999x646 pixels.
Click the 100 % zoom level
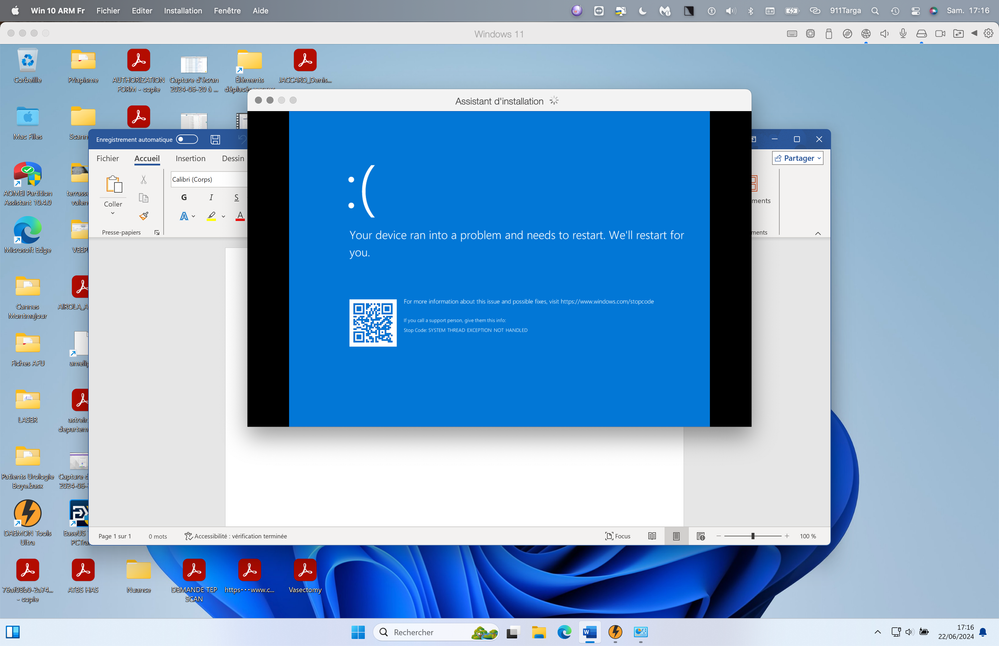807,536
